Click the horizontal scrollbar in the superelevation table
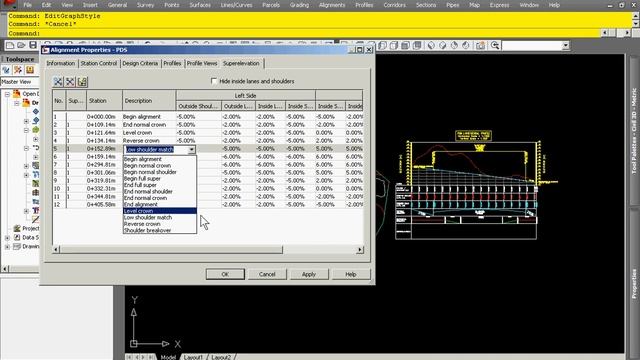Viewport: 640px width, 360px height. click(171, 249)
